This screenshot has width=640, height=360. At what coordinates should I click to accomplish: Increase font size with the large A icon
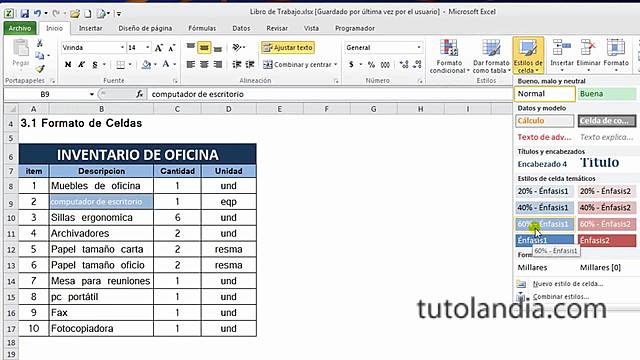coord(158,48)
